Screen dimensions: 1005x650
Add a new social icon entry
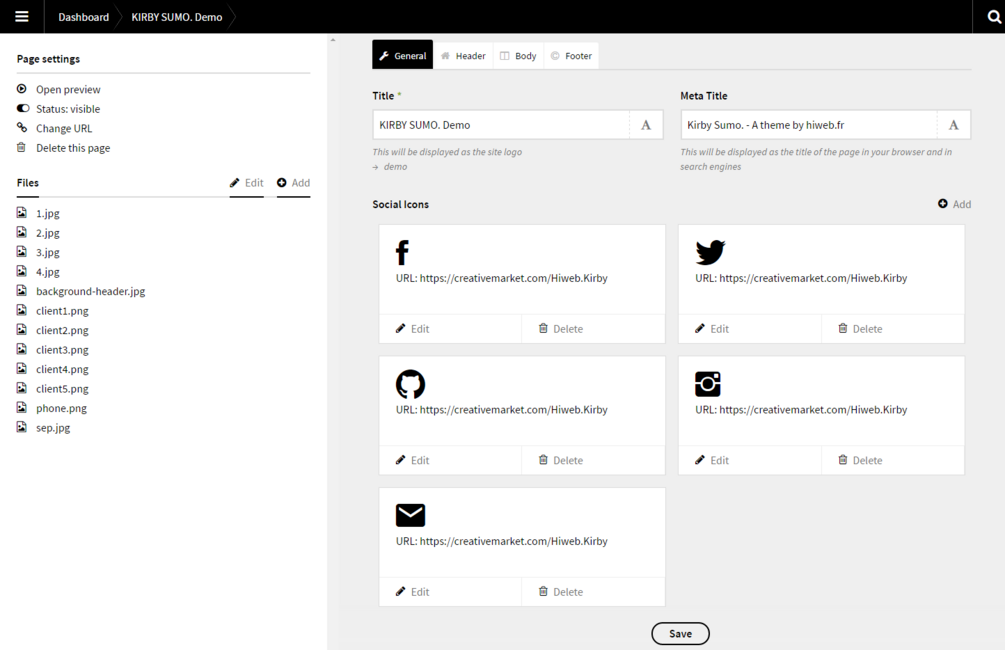click(954, 204)
